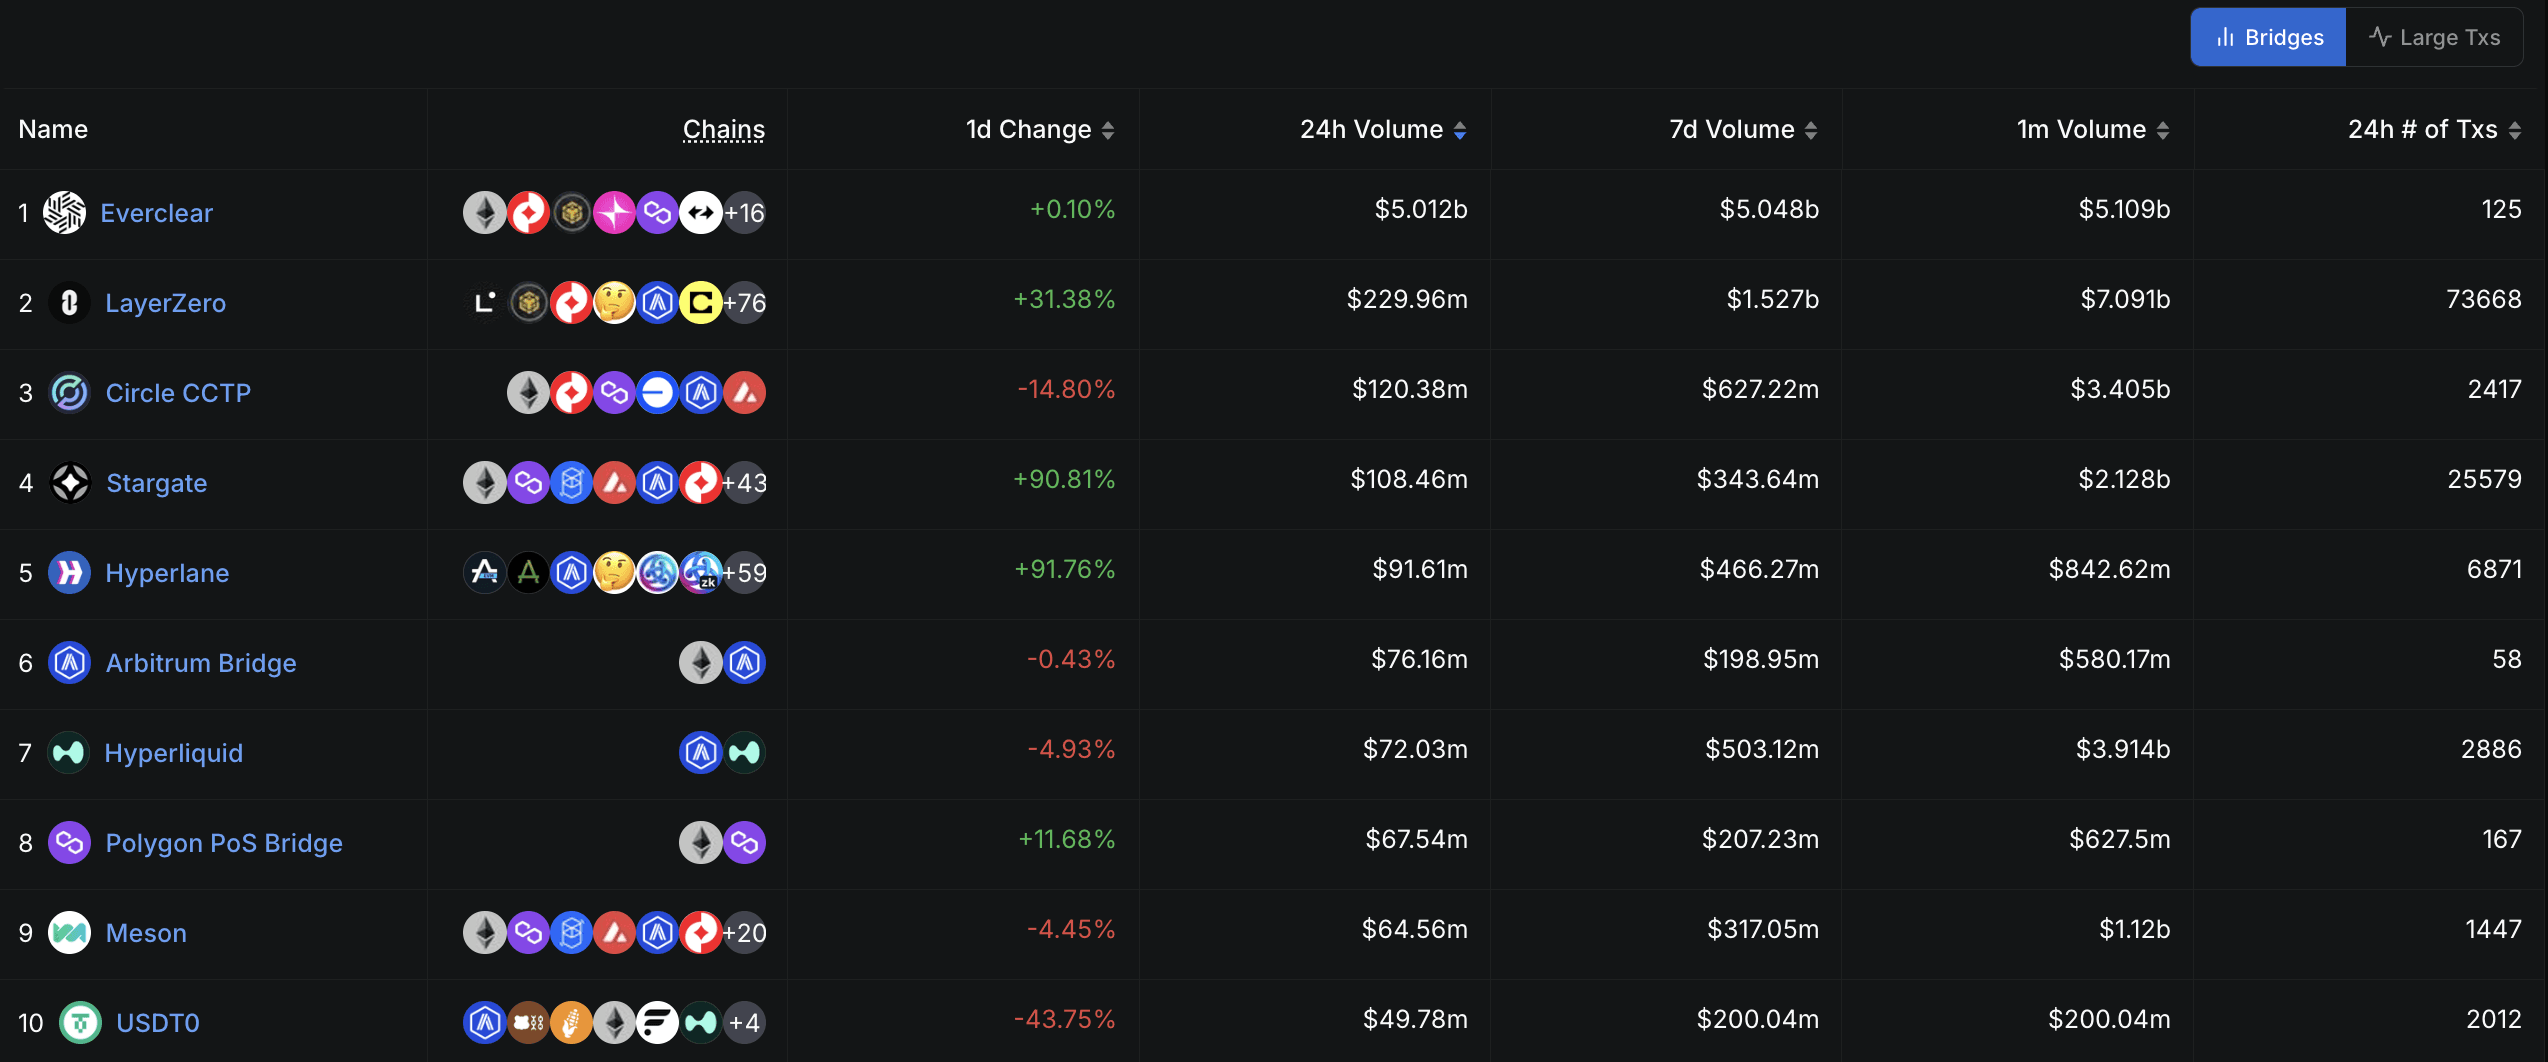Click the +0.10% change for Everclear

pos(1072,209)
